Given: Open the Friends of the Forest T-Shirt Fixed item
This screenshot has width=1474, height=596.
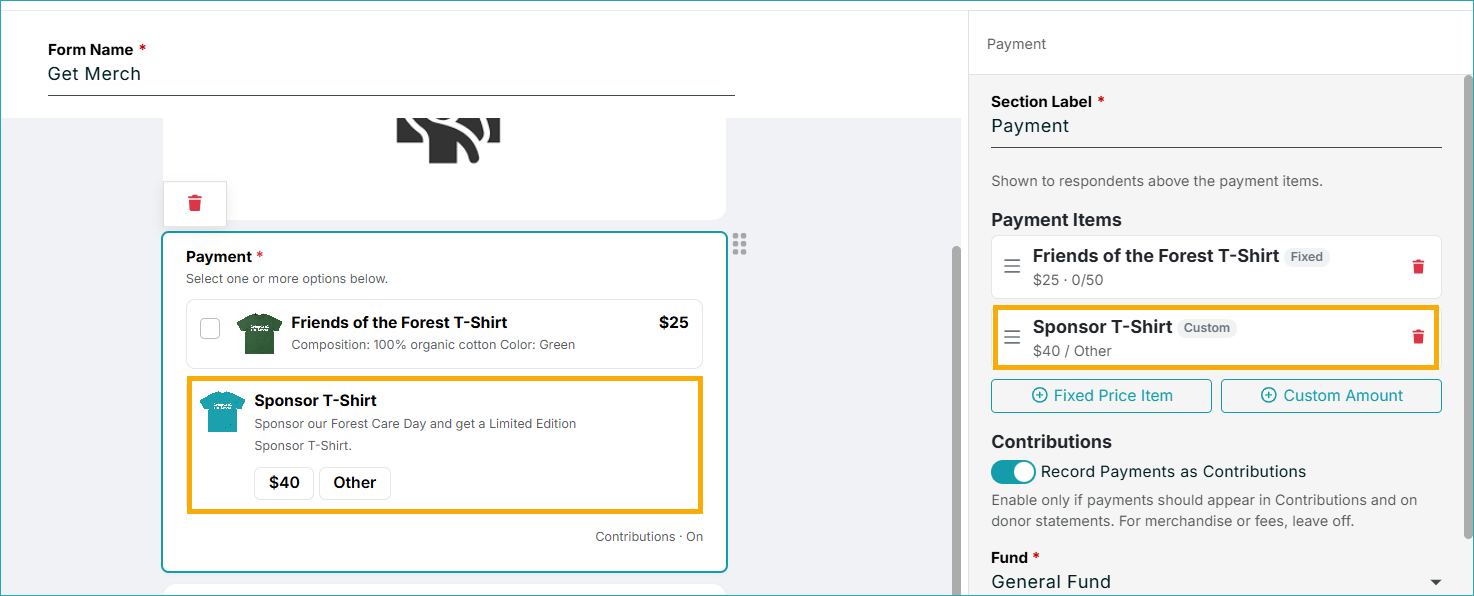Looking at the screenshot, I should [1216, 267].
